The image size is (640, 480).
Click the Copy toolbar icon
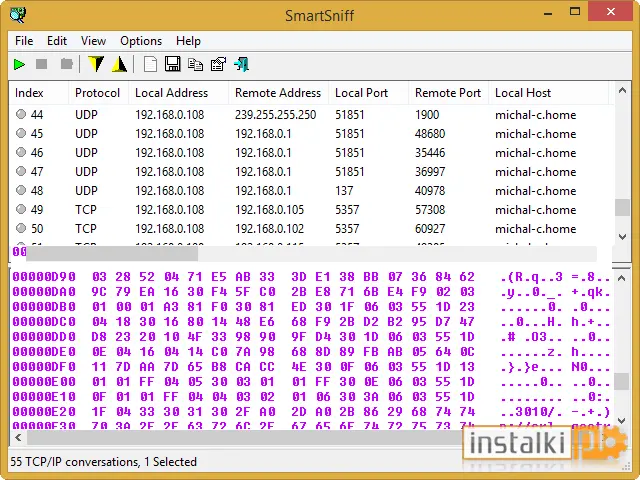[x=196, y=64]
